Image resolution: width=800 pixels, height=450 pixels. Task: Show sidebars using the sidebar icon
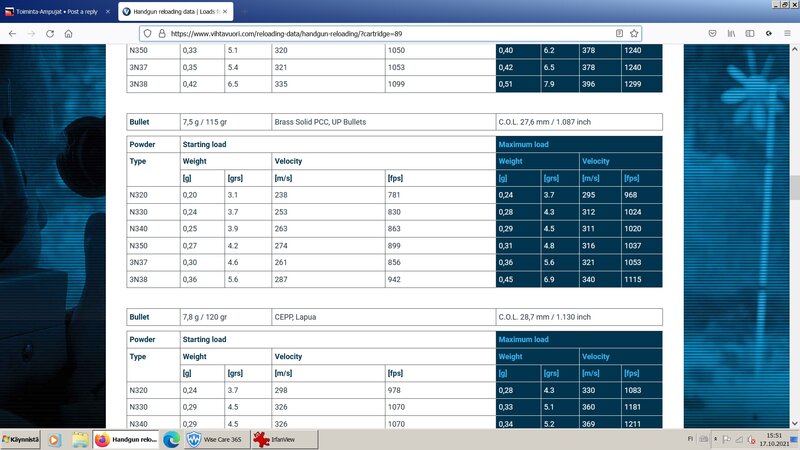749,32
